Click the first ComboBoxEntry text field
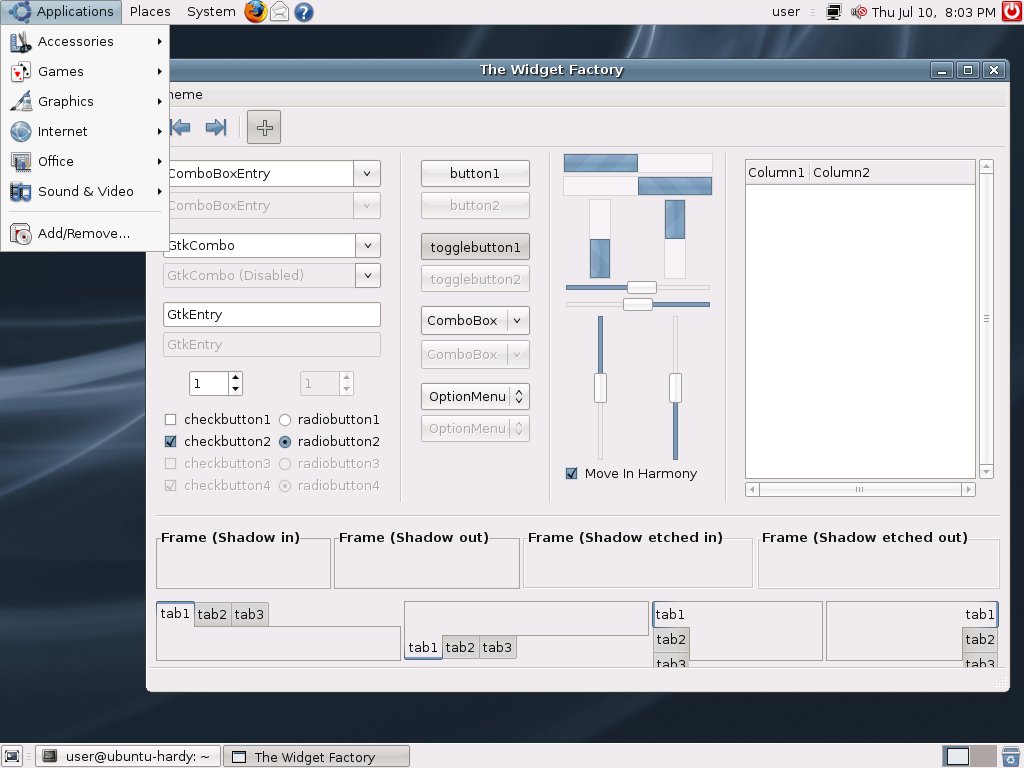1024x768 pixels. (261, 174)
